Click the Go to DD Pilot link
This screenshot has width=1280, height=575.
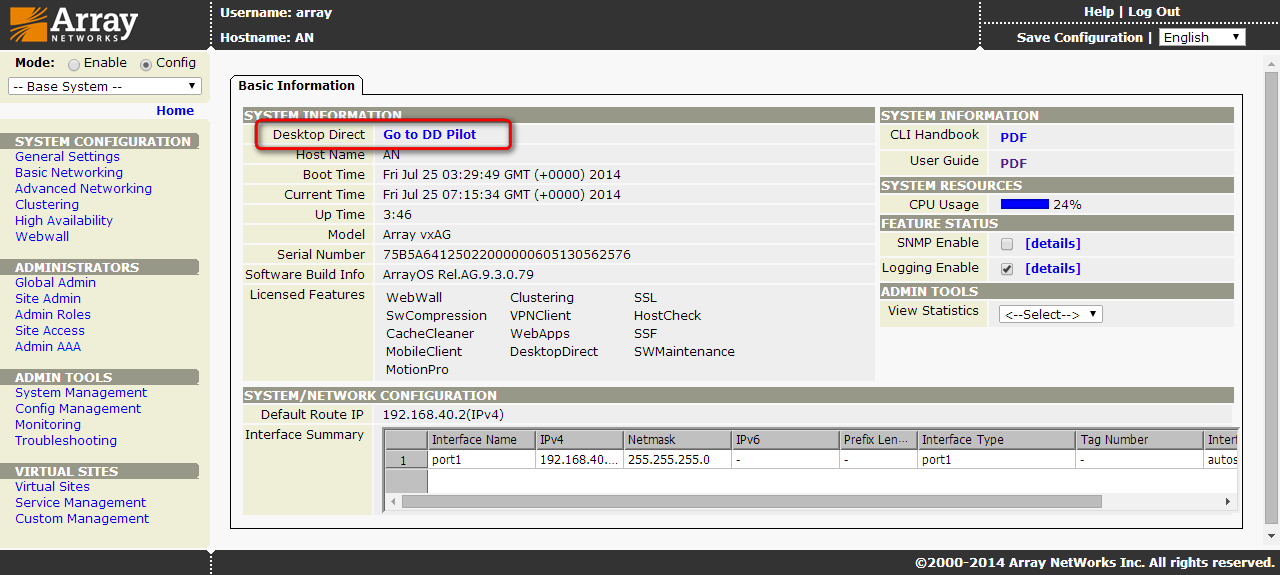pyautogui.click(x=430, y=134)
